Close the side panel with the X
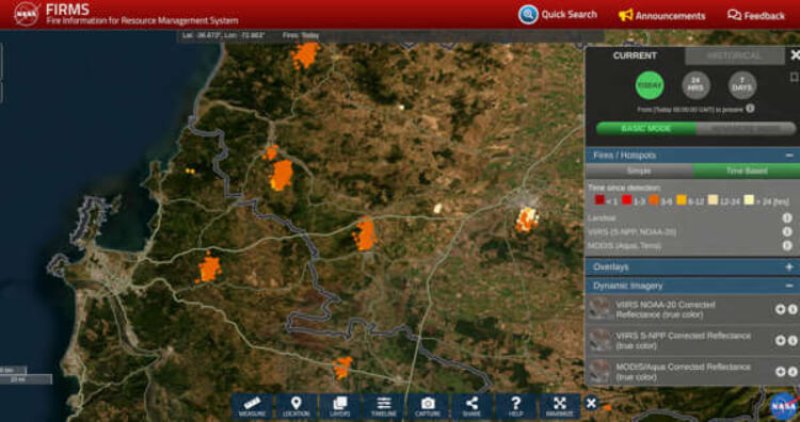 pos(794,55)
